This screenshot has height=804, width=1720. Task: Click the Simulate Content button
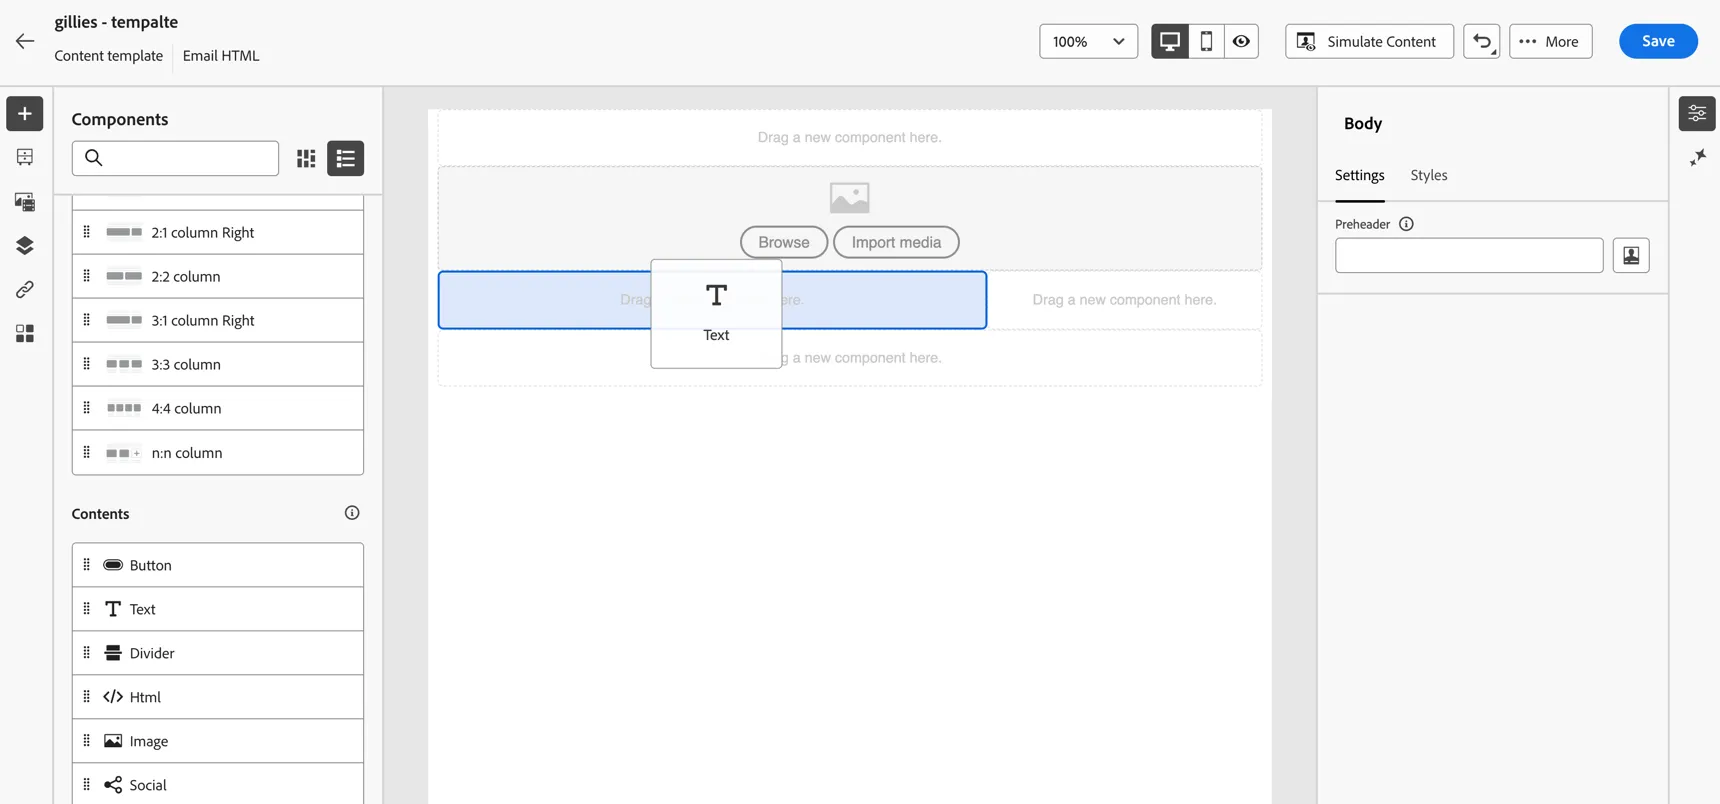pos(1369,41)
